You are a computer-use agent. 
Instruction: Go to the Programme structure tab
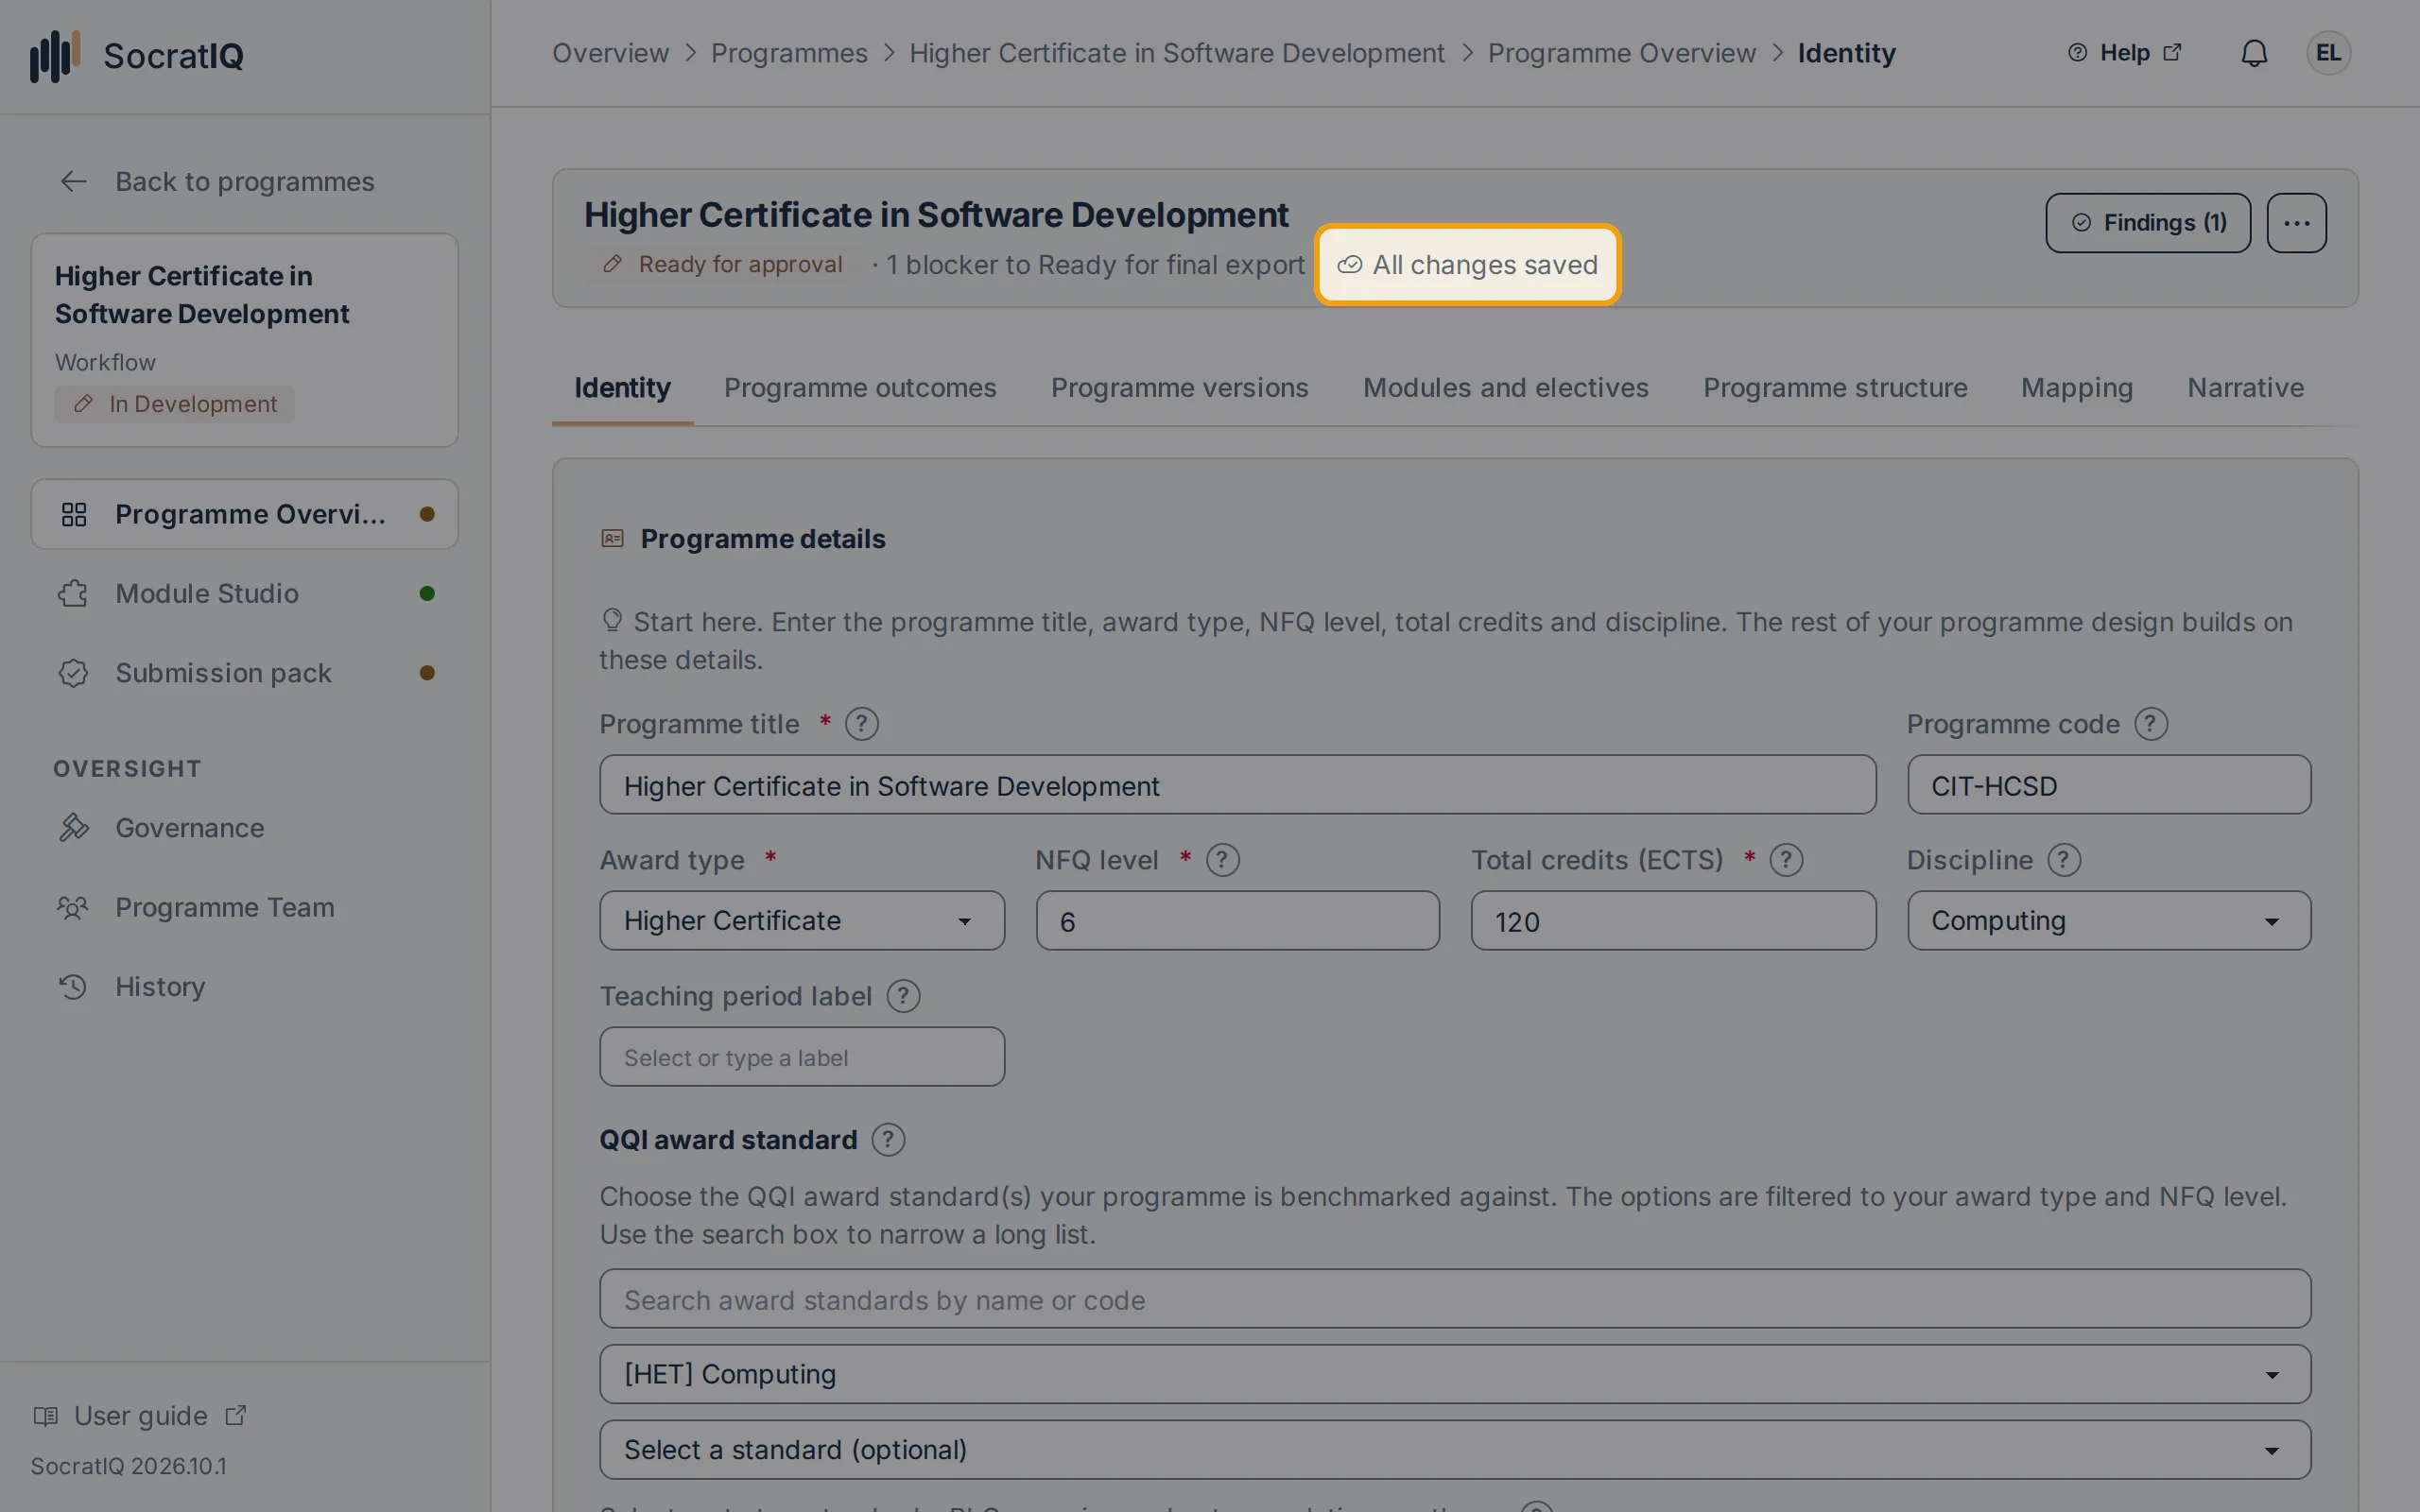click(1835, 388)
